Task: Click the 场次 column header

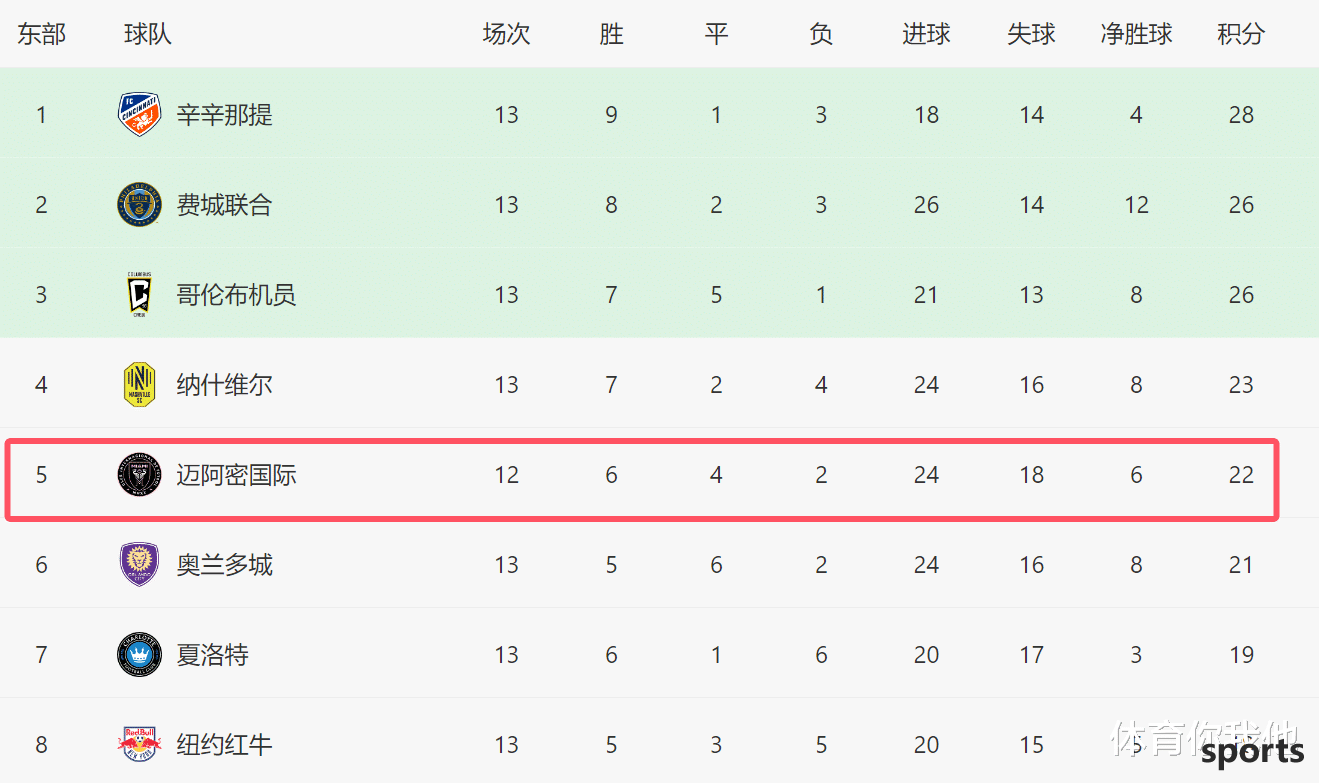Action: 506,34
